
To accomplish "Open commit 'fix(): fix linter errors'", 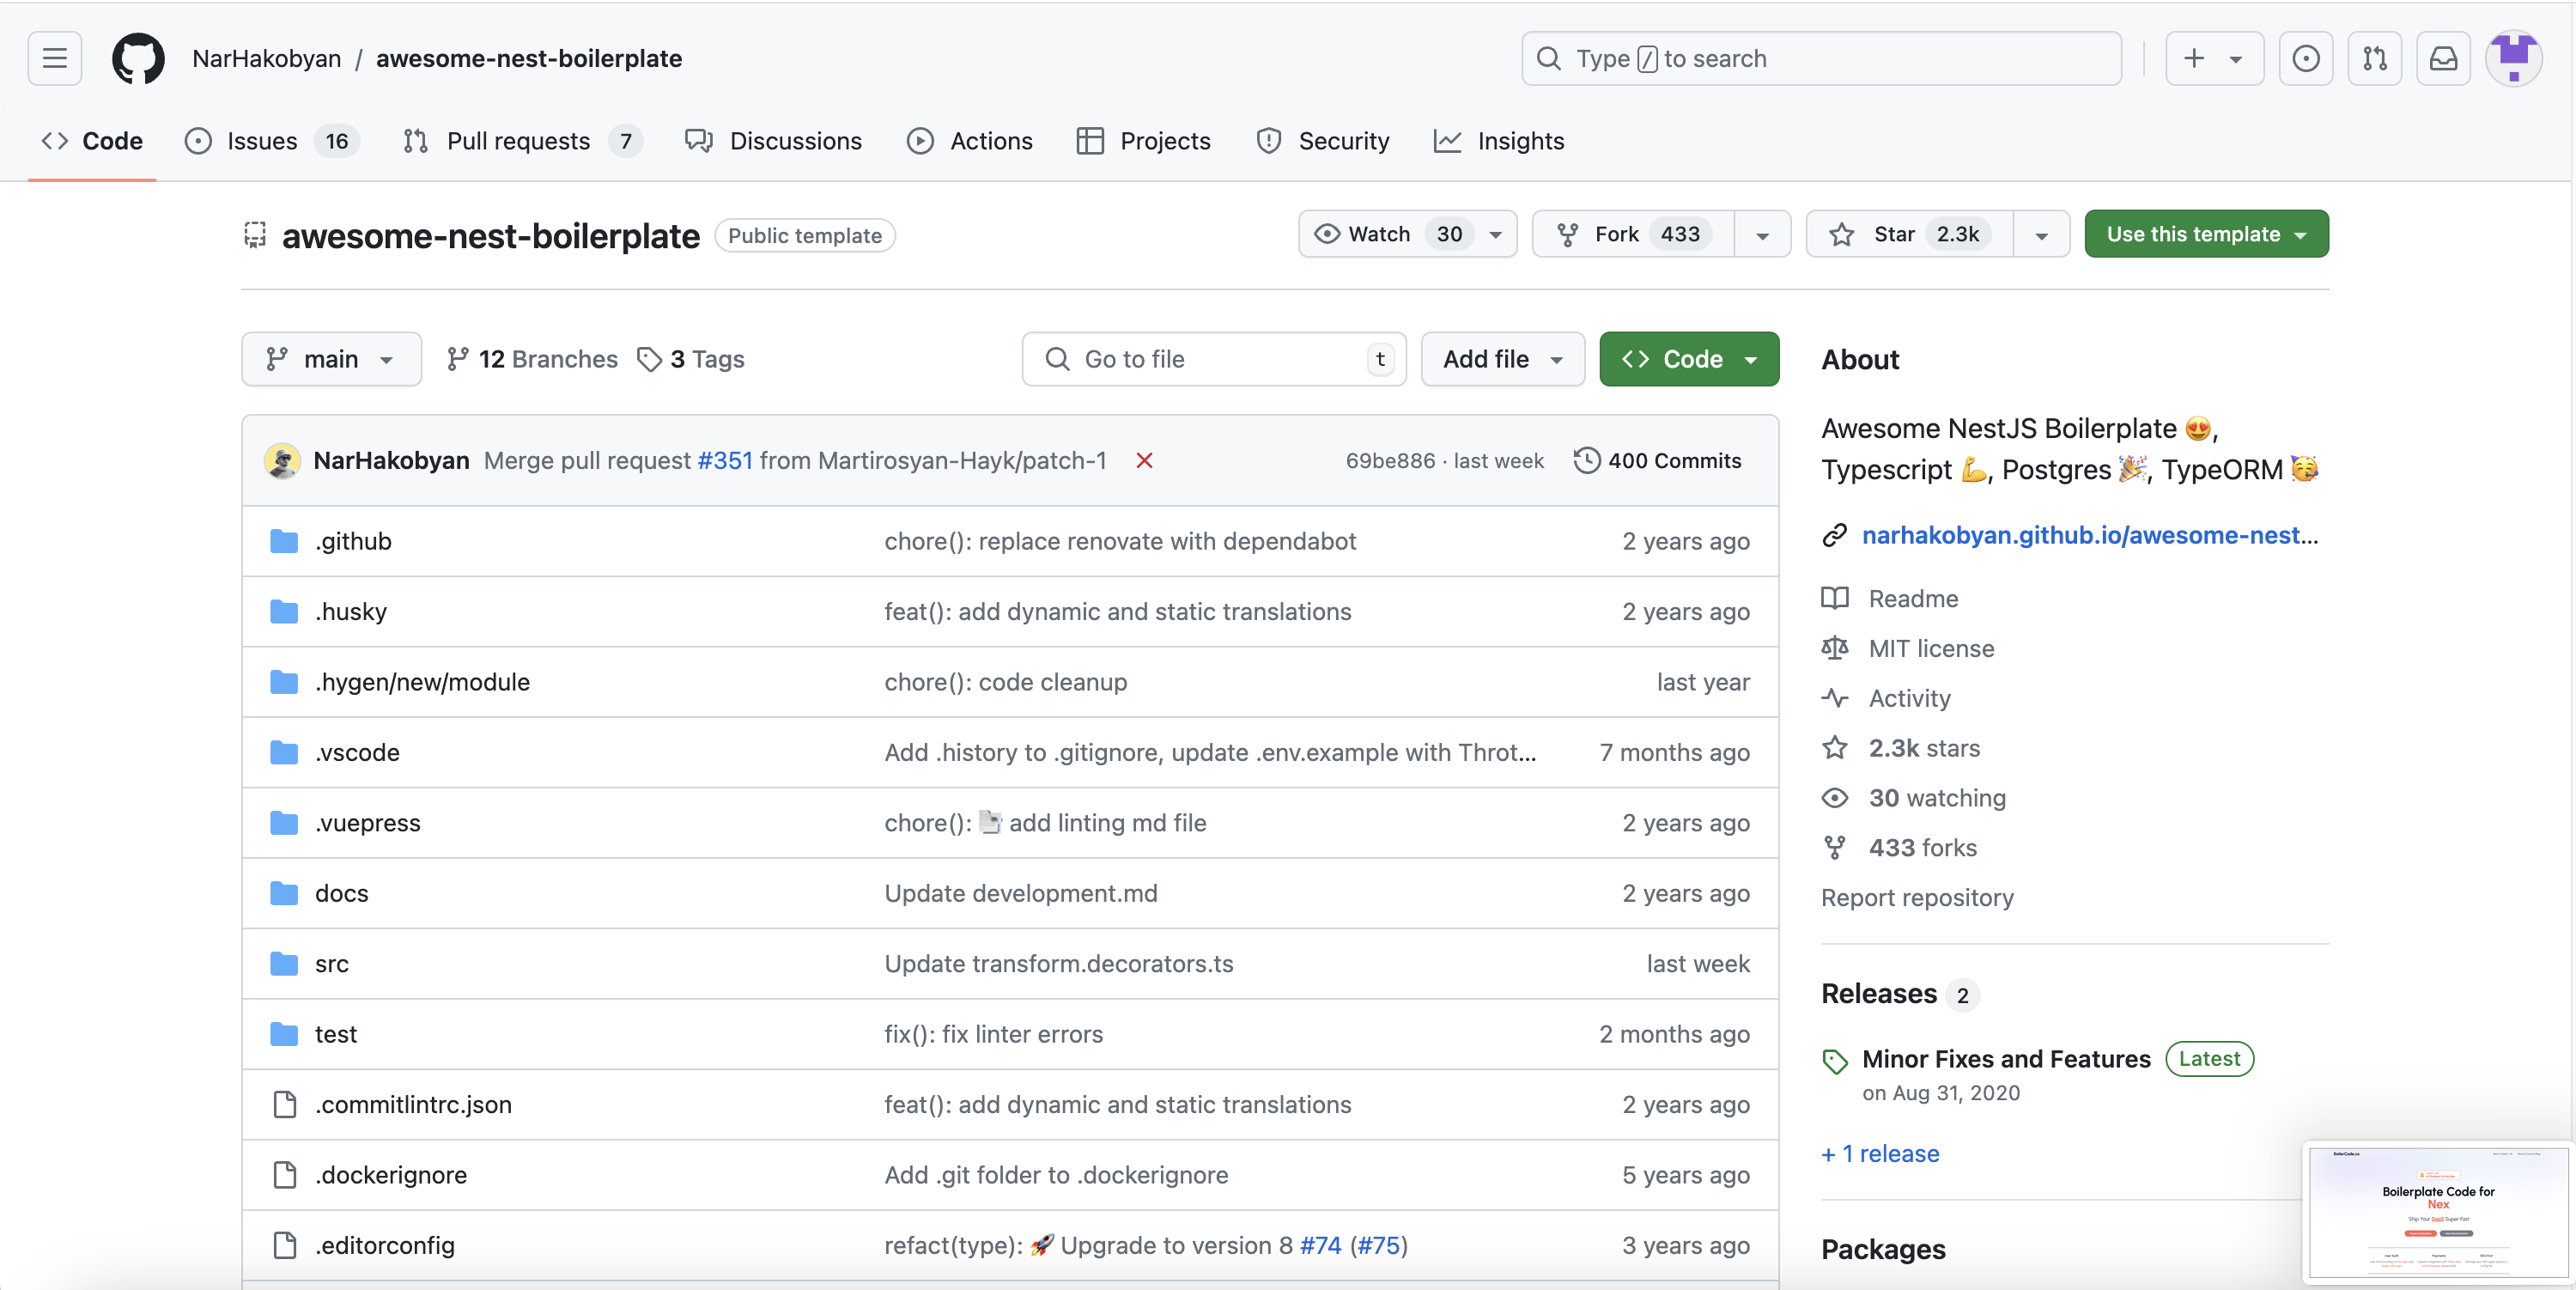I will coord(993,1034).
